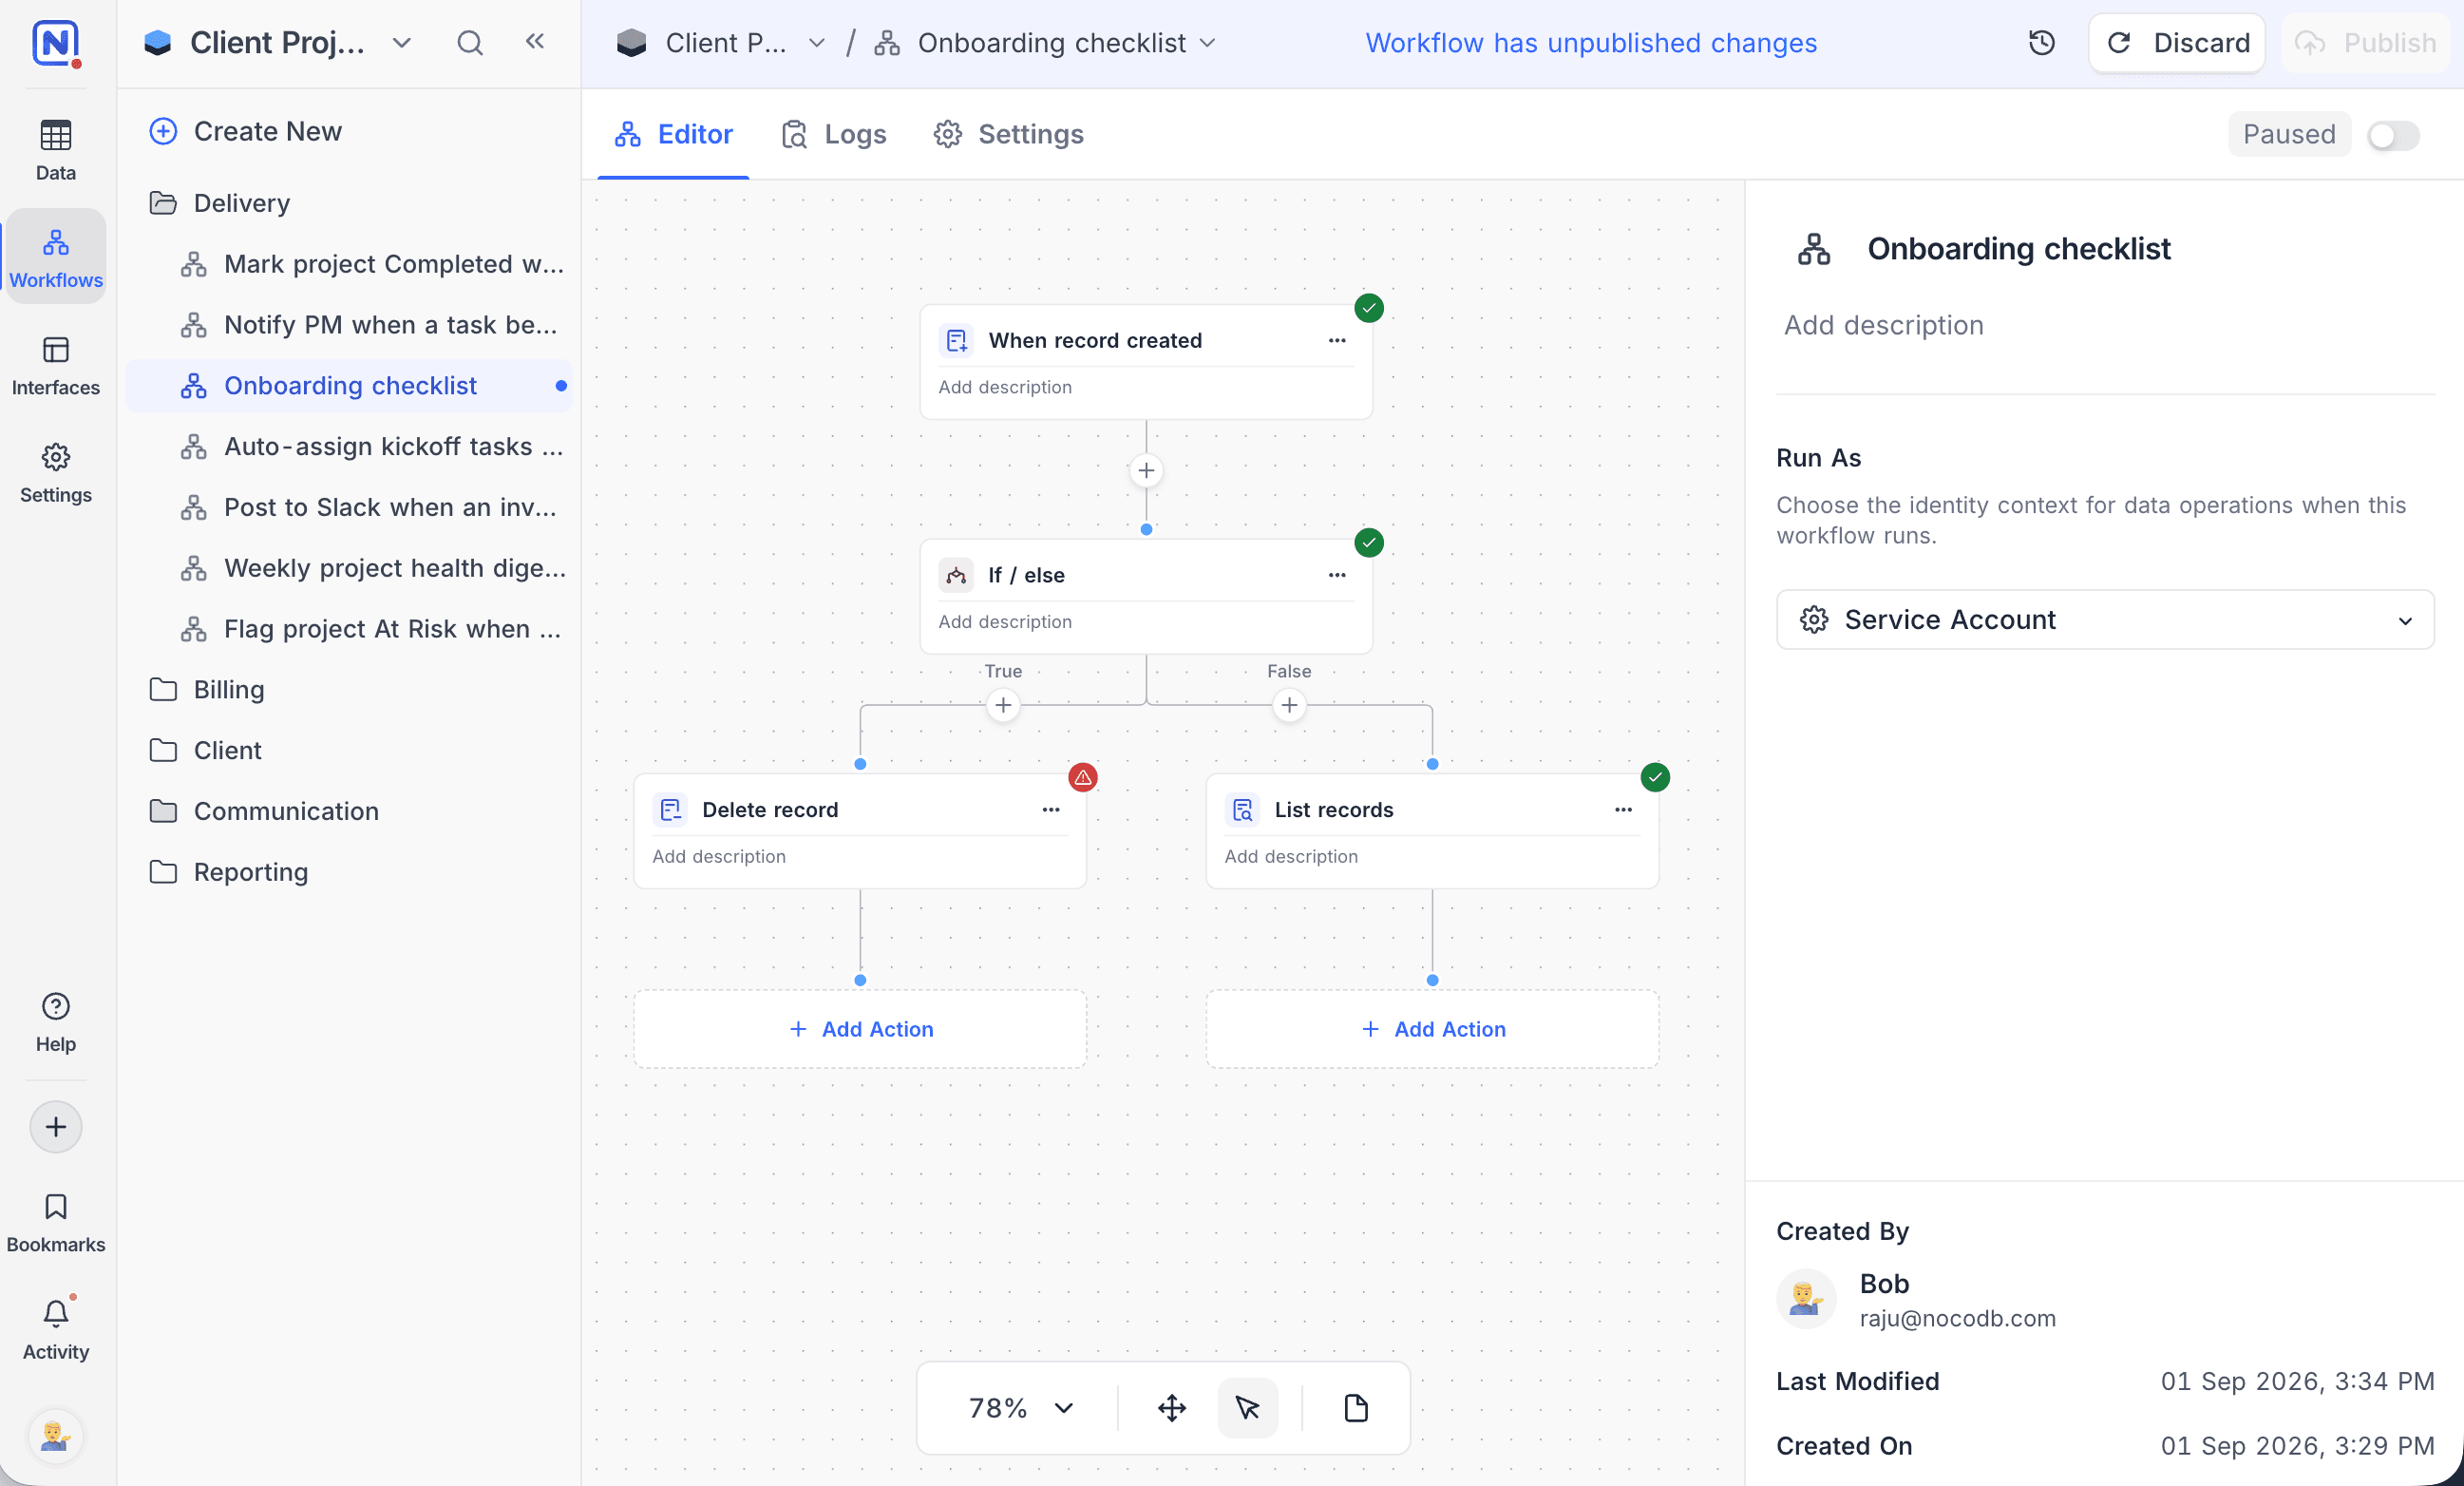Select the pointer selection tool
Screen dimensions: 2464x1486
(x=1247, y=1408)
